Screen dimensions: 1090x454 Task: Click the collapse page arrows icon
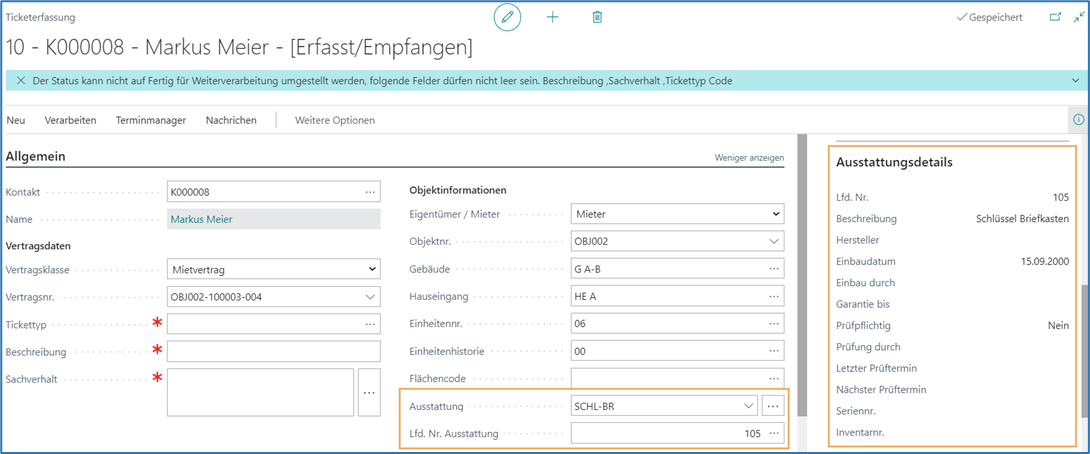click(1079, 17)
